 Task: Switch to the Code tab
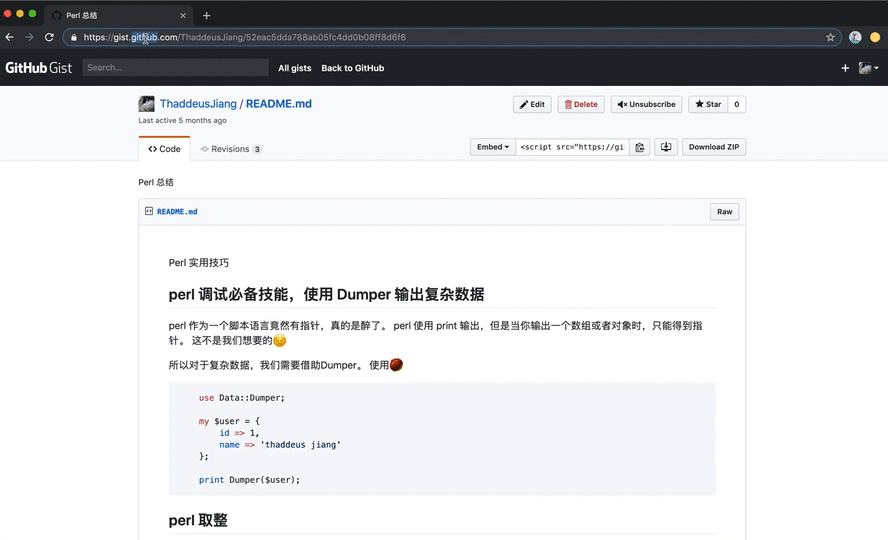pyautogui.click(x=164, y=149)
